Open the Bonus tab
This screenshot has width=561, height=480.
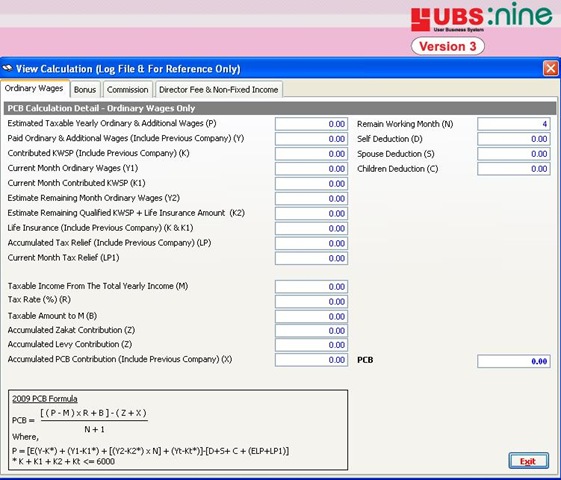pyautogui.click(x=85, y=90)
